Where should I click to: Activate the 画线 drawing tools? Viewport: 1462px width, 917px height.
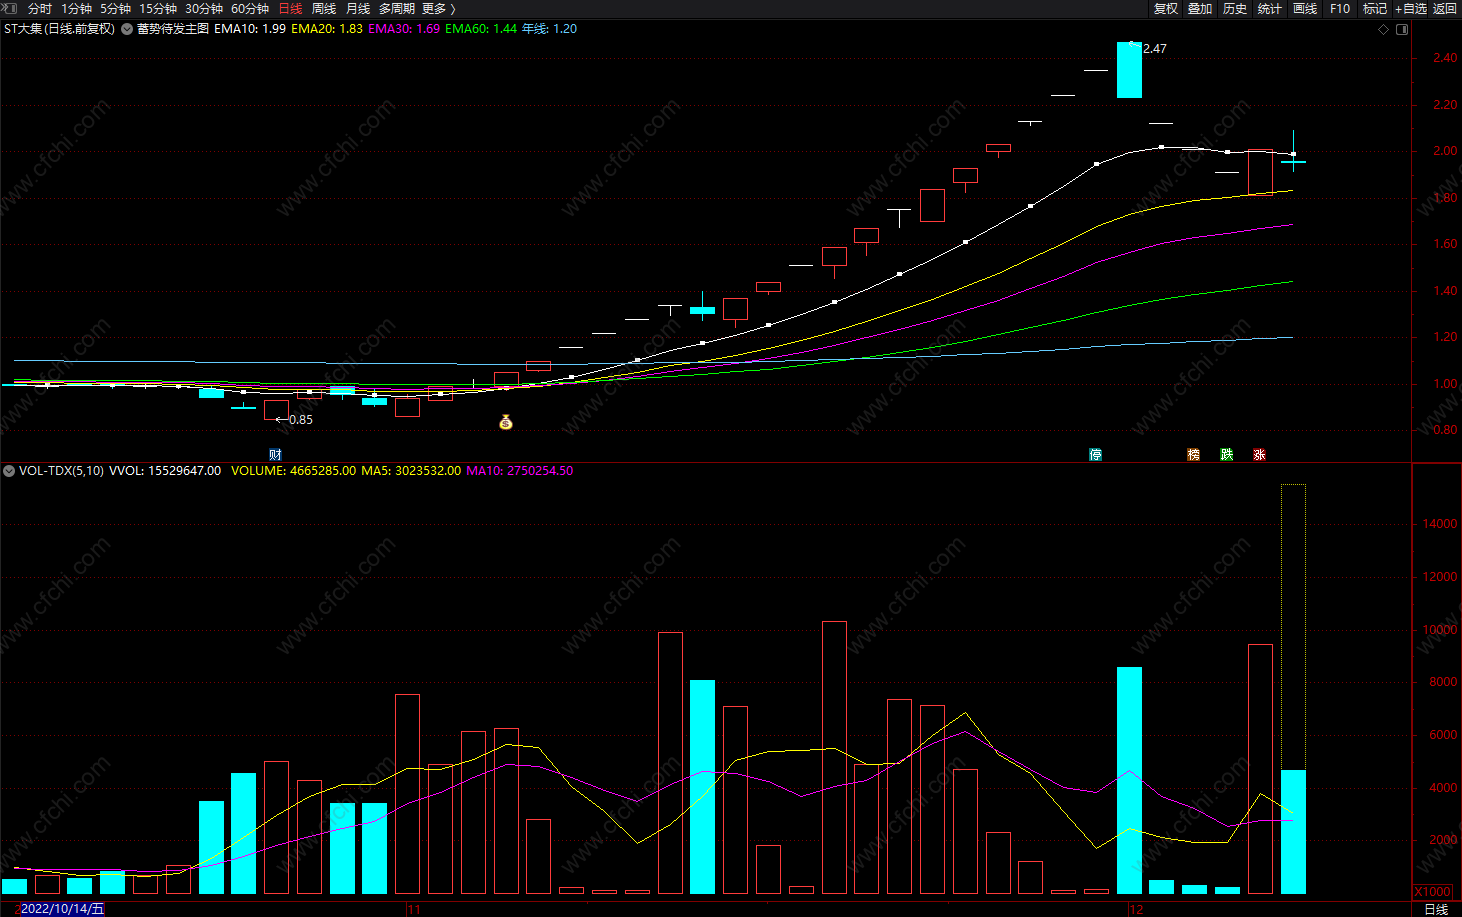click(1305, 9)
